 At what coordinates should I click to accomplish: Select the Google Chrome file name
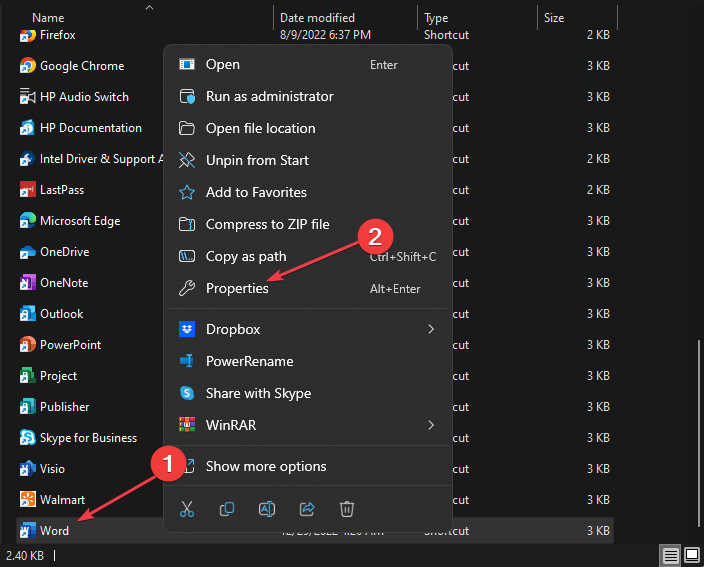[x=82, y=66]
